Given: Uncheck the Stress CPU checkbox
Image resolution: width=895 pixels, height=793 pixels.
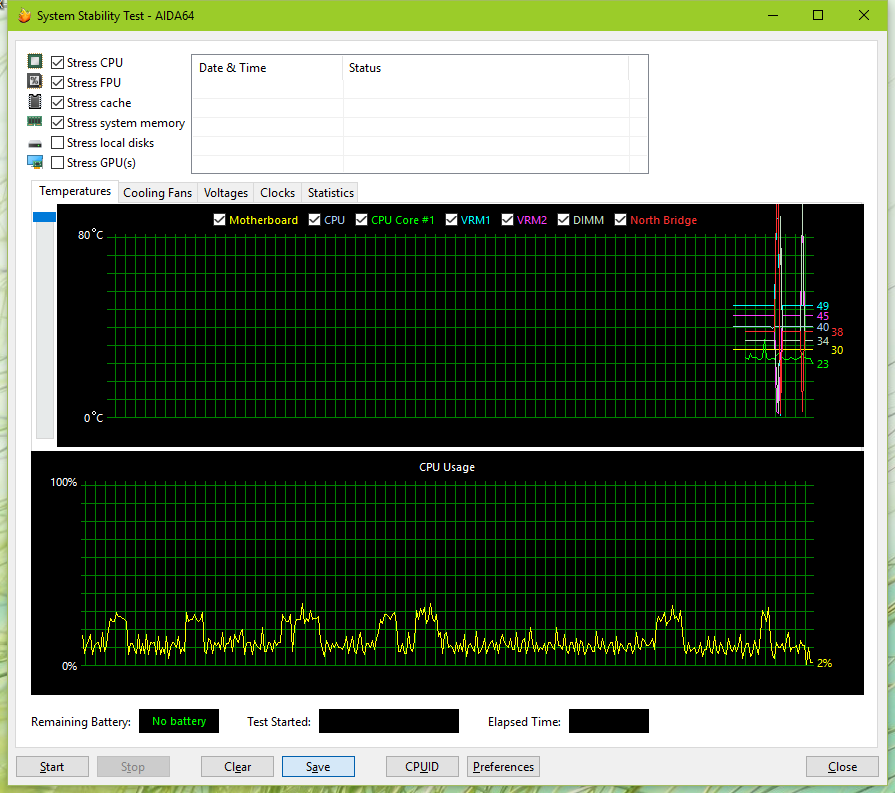Looking at the screenshot, I should (x=57, y=62).
